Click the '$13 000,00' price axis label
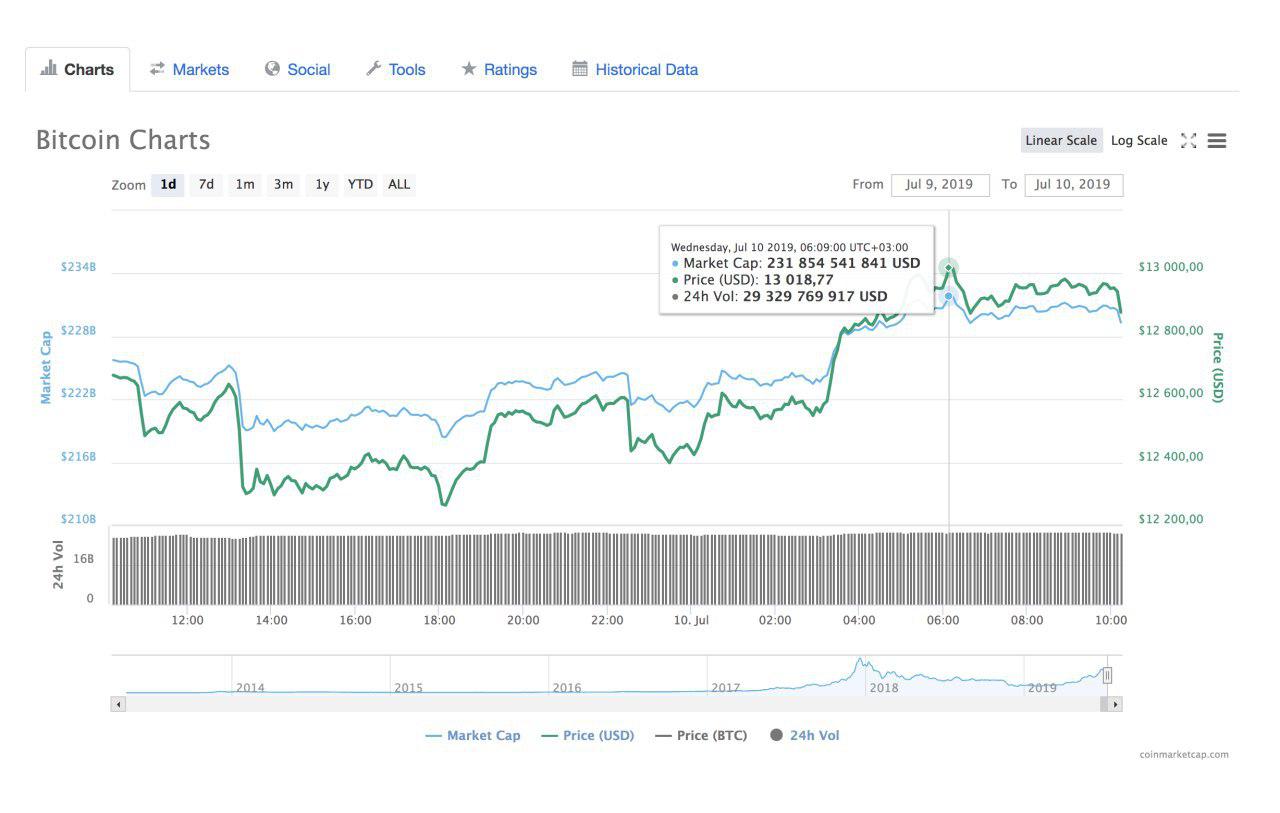 1171,267
